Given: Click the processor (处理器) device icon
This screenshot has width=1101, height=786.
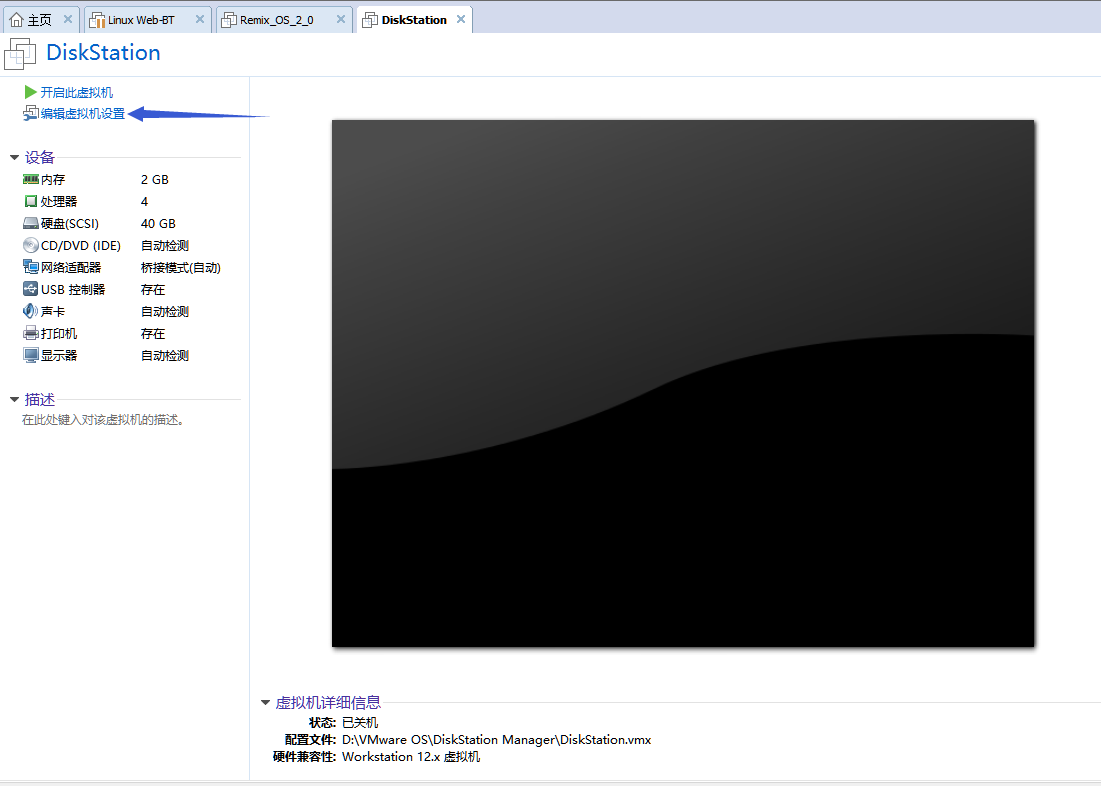Looking at the screenshot, I should [x=30, y=202].
